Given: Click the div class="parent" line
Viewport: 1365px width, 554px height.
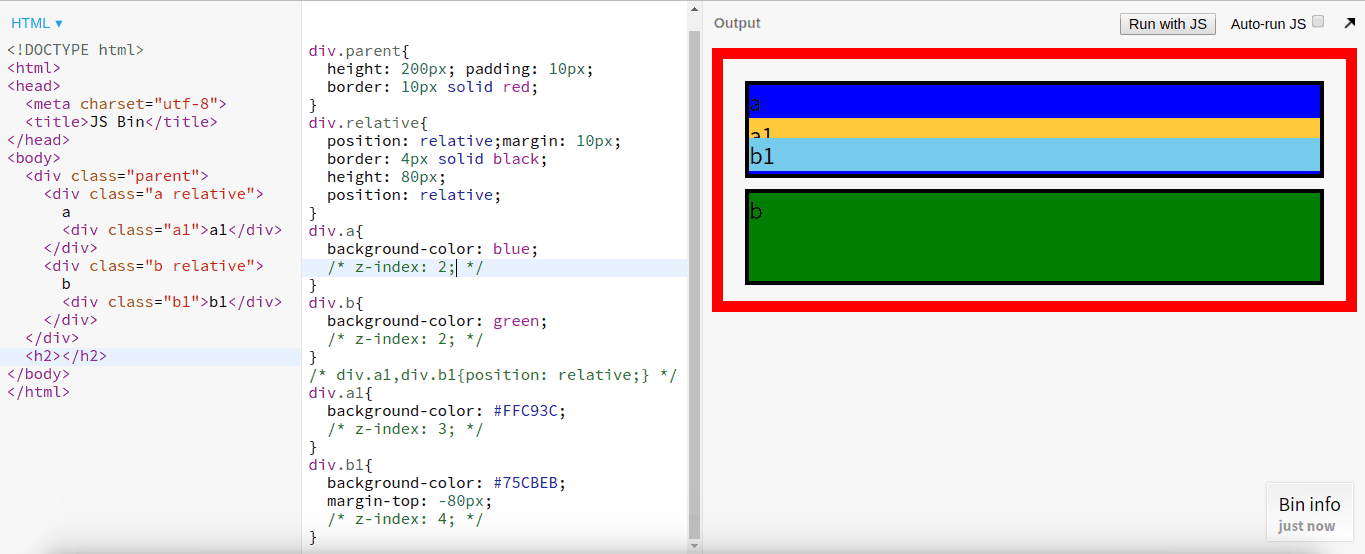Looking at the screenshot, I should point(117,176).
